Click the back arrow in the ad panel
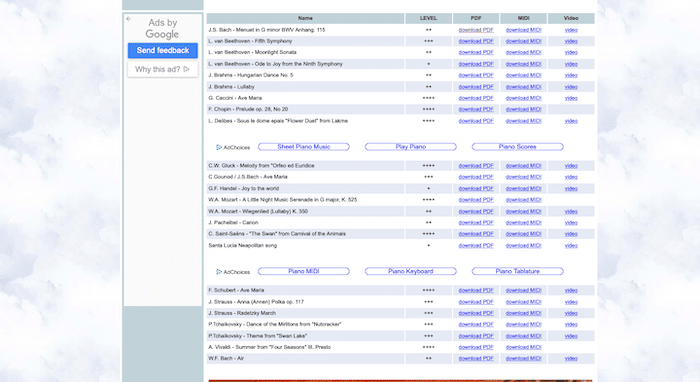The image size is (700, 382). (x=129, y=19)
